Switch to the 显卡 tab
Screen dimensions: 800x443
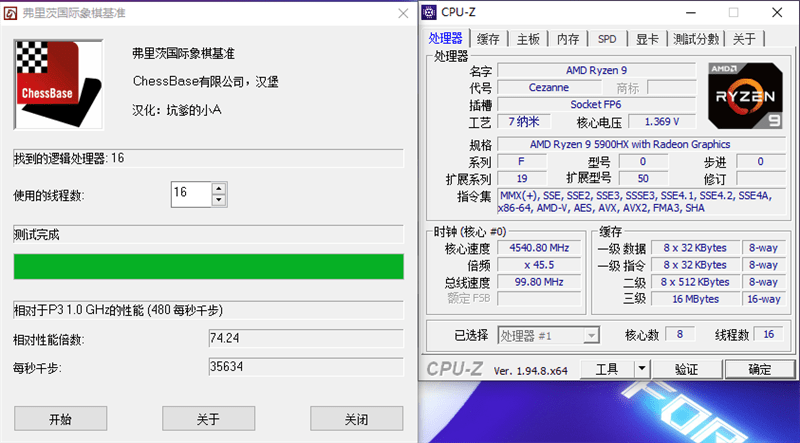pos(647,39)
